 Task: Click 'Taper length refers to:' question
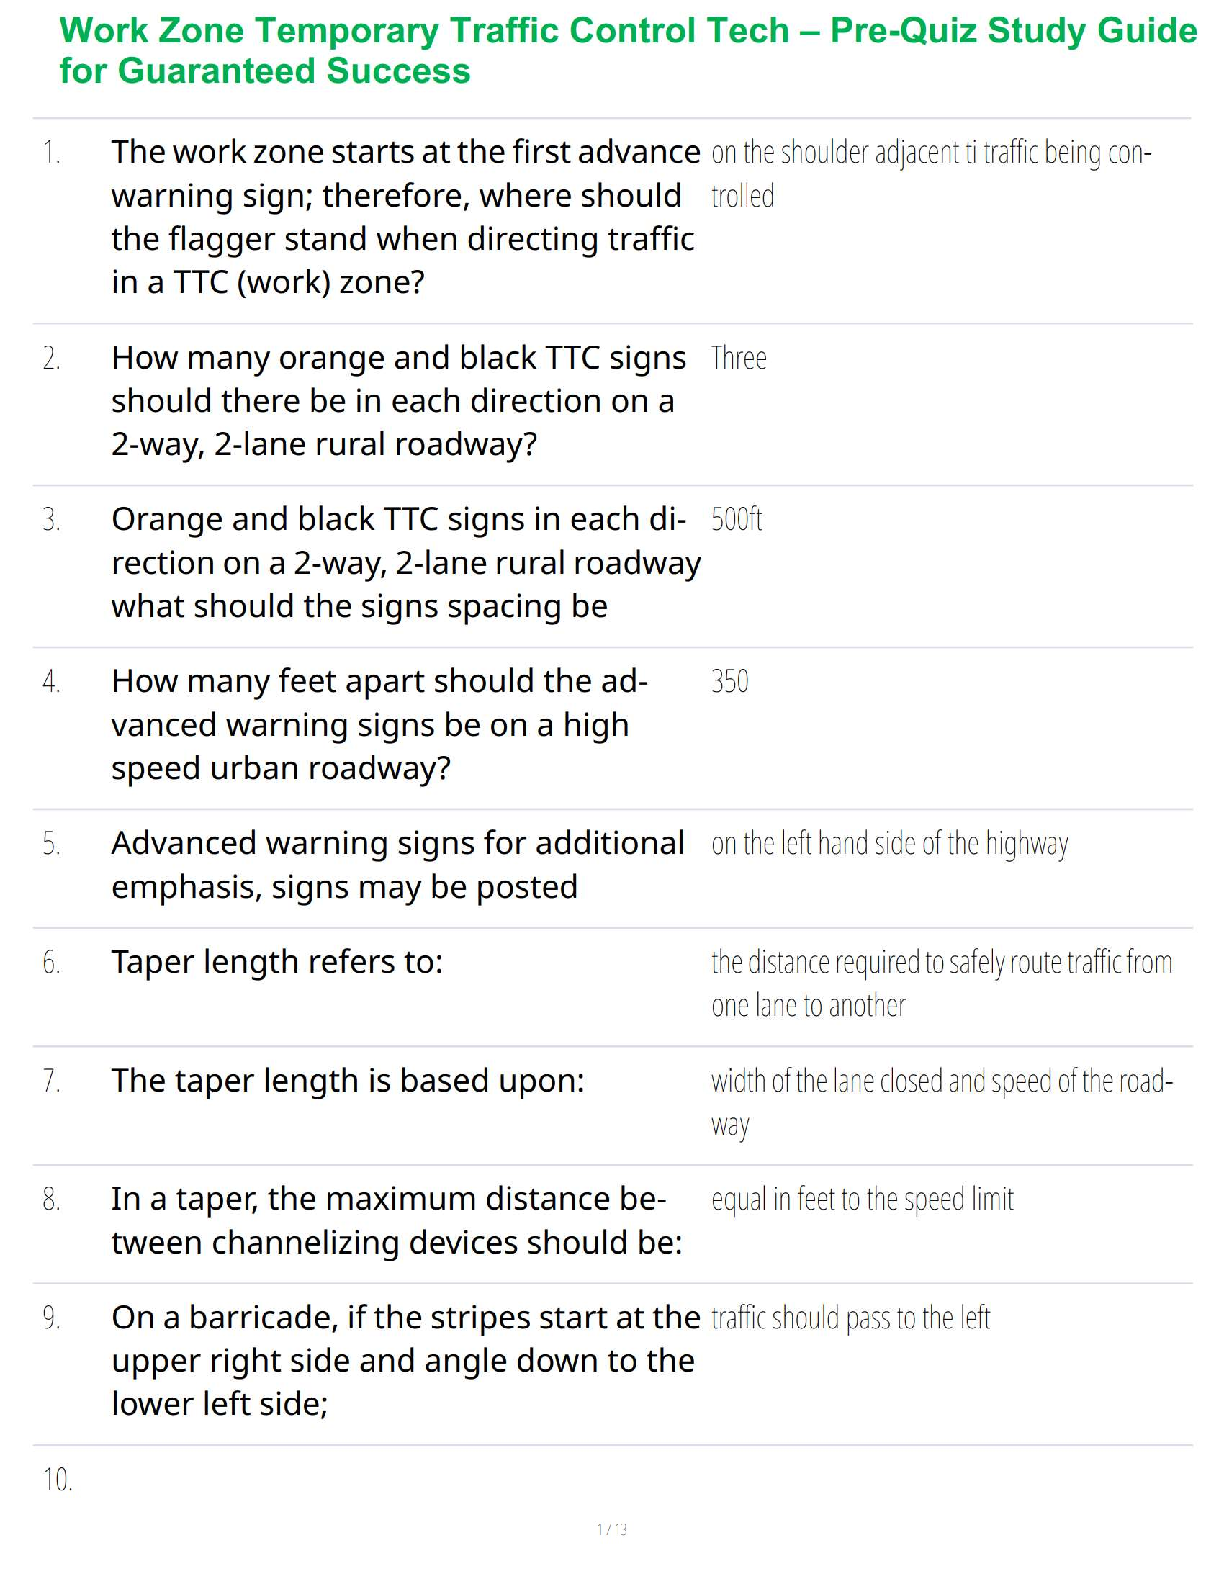(277, 962)
